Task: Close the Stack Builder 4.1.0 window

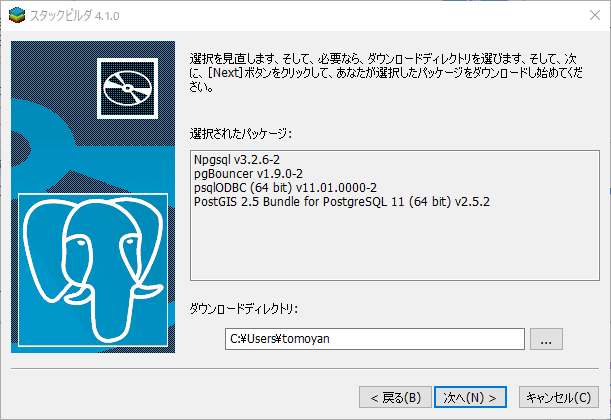Action: [595, 15]
